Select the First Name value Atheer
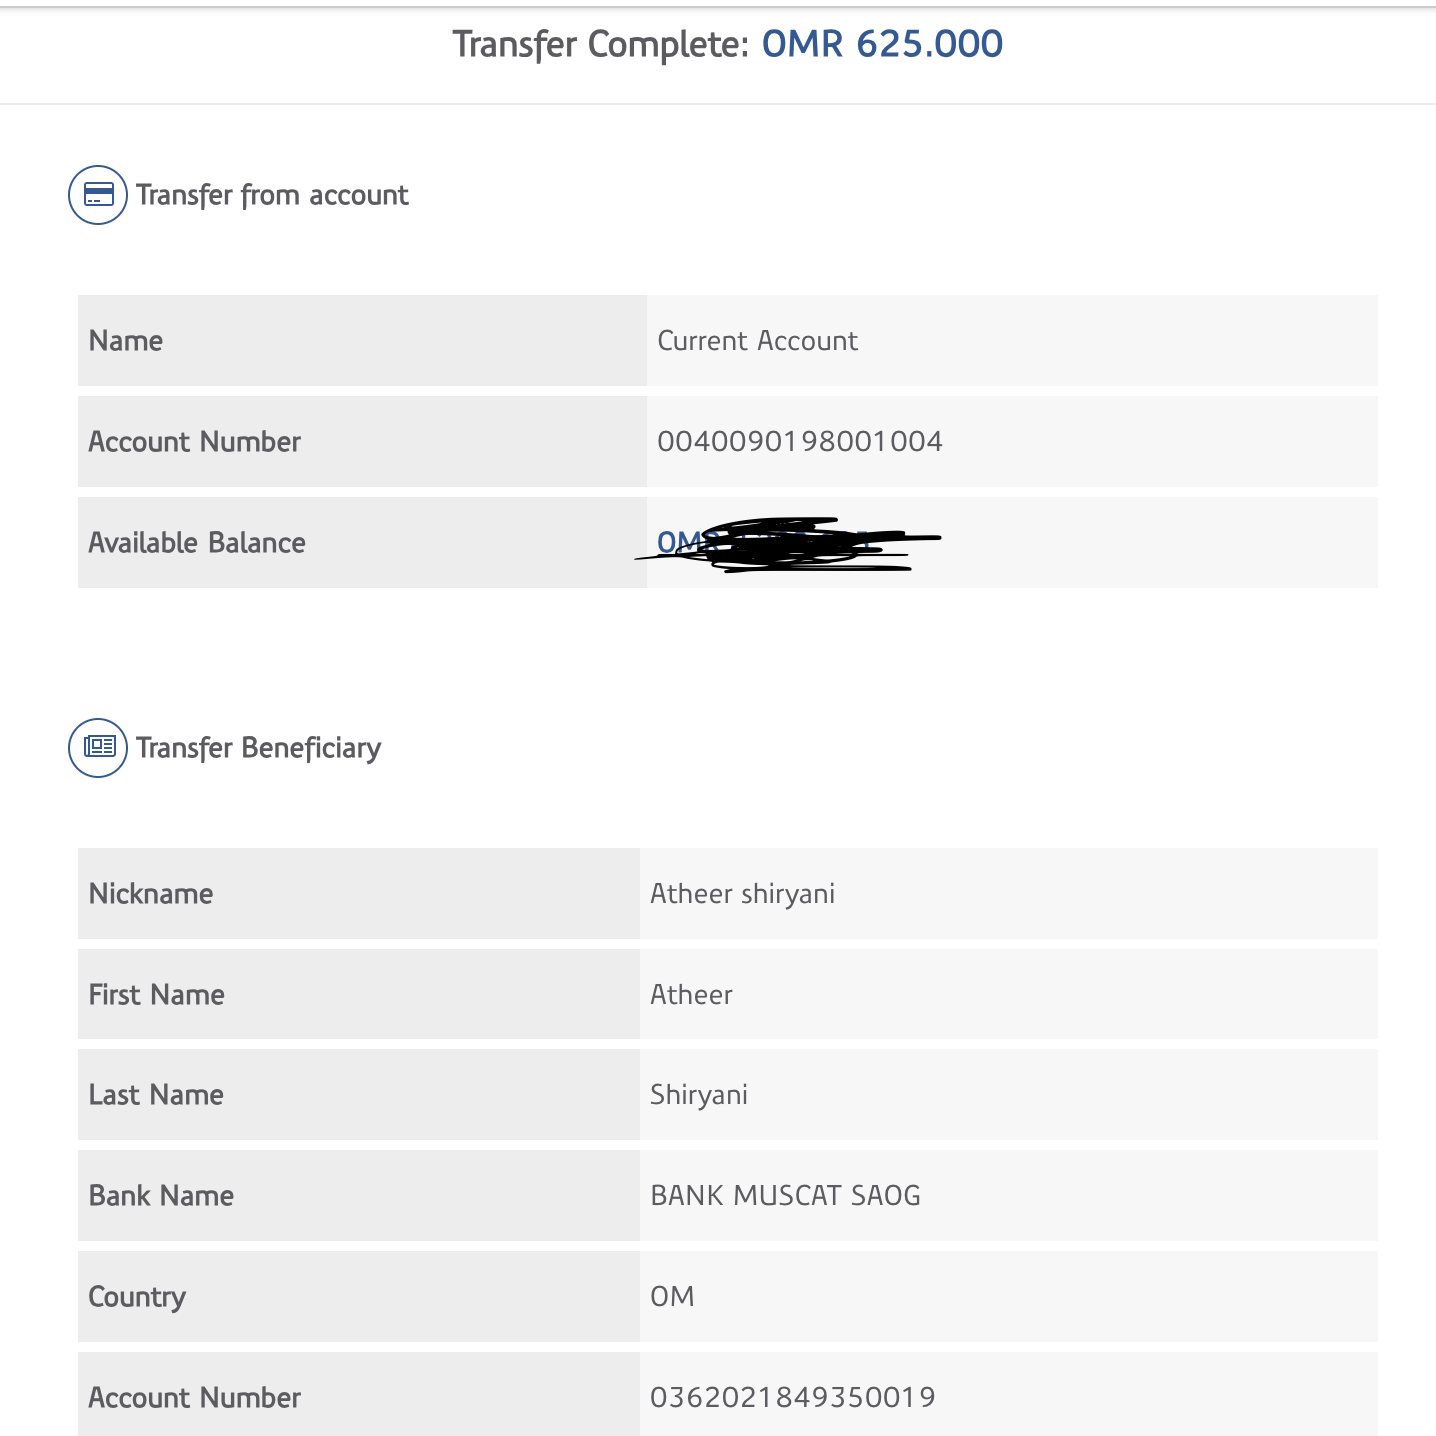The width and height of the screenshot is (1436, 1436). [691, 995]
